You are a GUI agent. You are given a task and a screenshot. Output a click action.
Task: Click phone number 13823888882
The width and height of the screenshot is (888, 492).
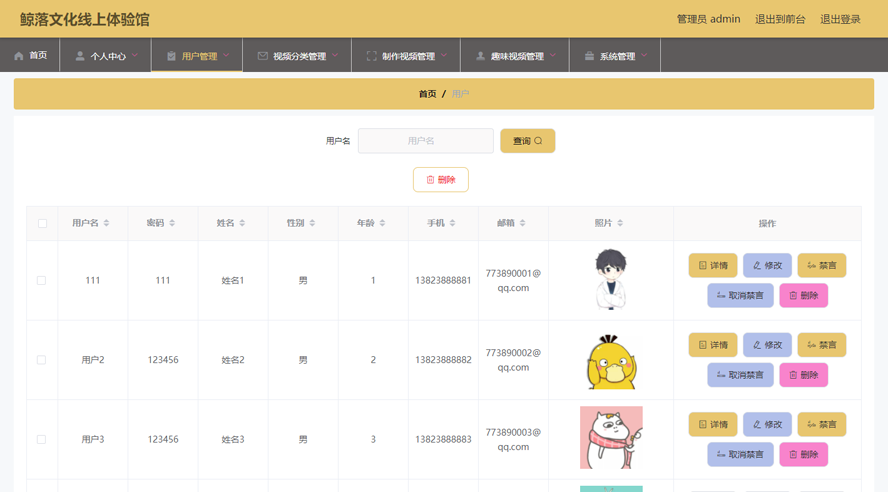[x=443, y=360]
